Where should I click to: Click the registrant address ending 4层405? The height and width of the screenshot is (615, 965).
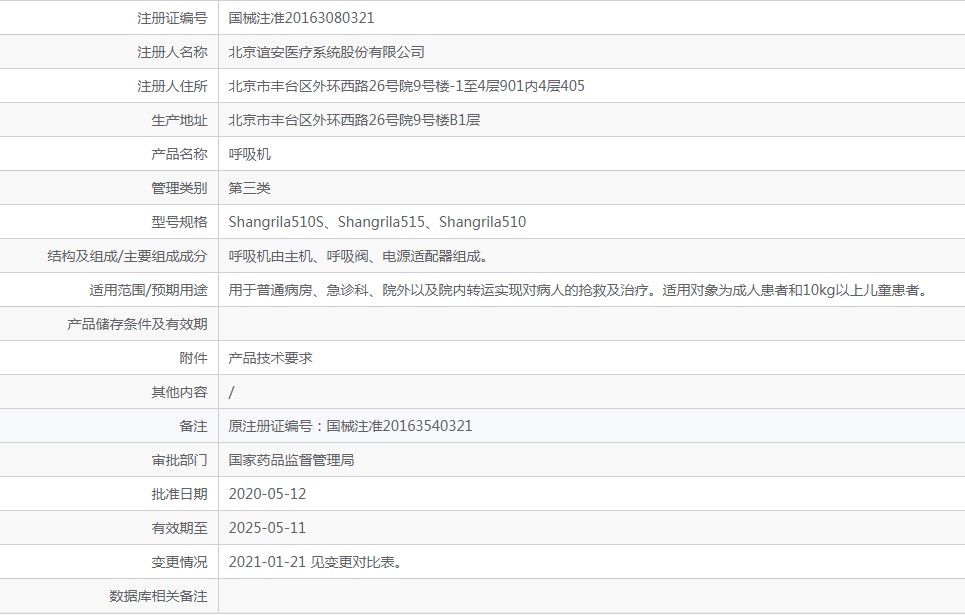[406, 86]
